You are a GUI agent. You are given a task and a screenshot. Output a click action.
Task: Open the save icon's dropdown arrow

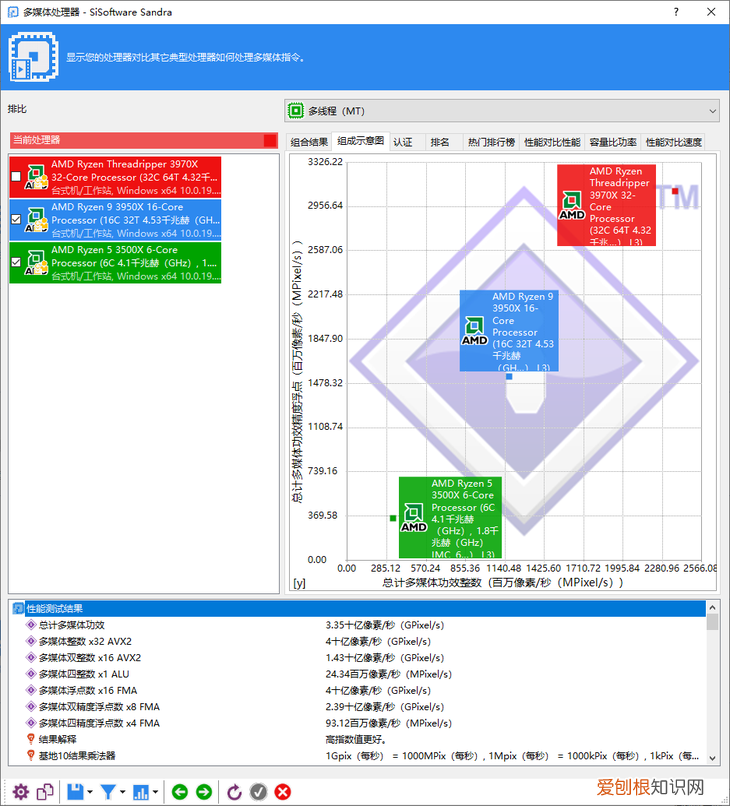click(90, 793)
